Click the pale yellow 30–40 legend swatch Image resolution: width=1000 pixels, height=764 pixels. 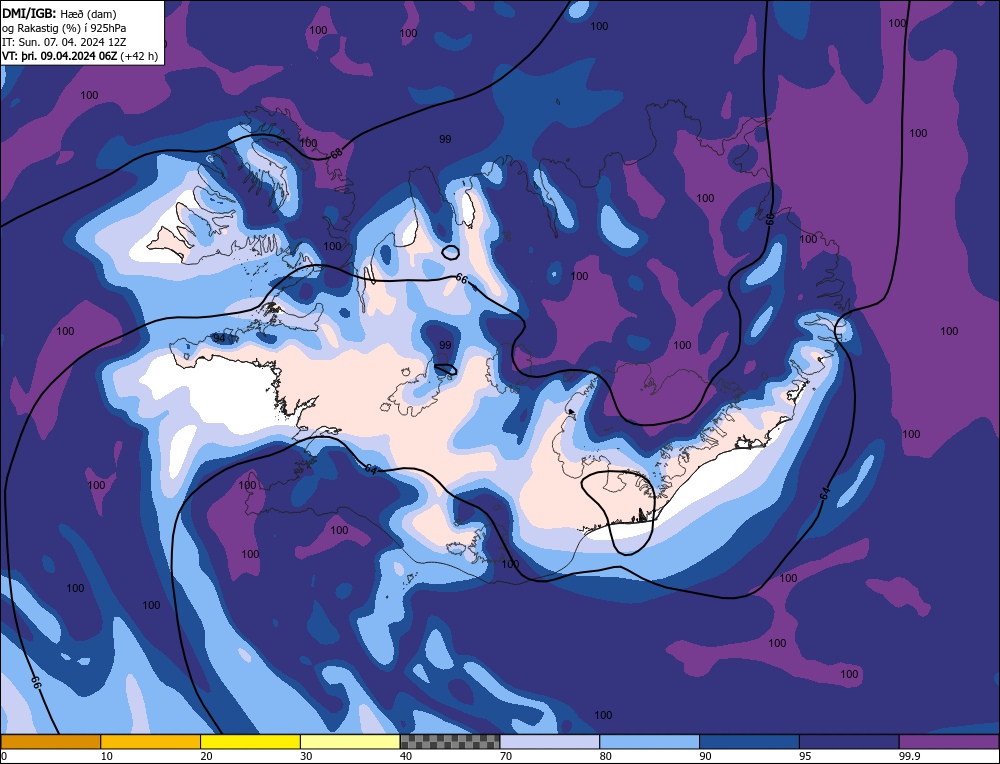point(350,741)
